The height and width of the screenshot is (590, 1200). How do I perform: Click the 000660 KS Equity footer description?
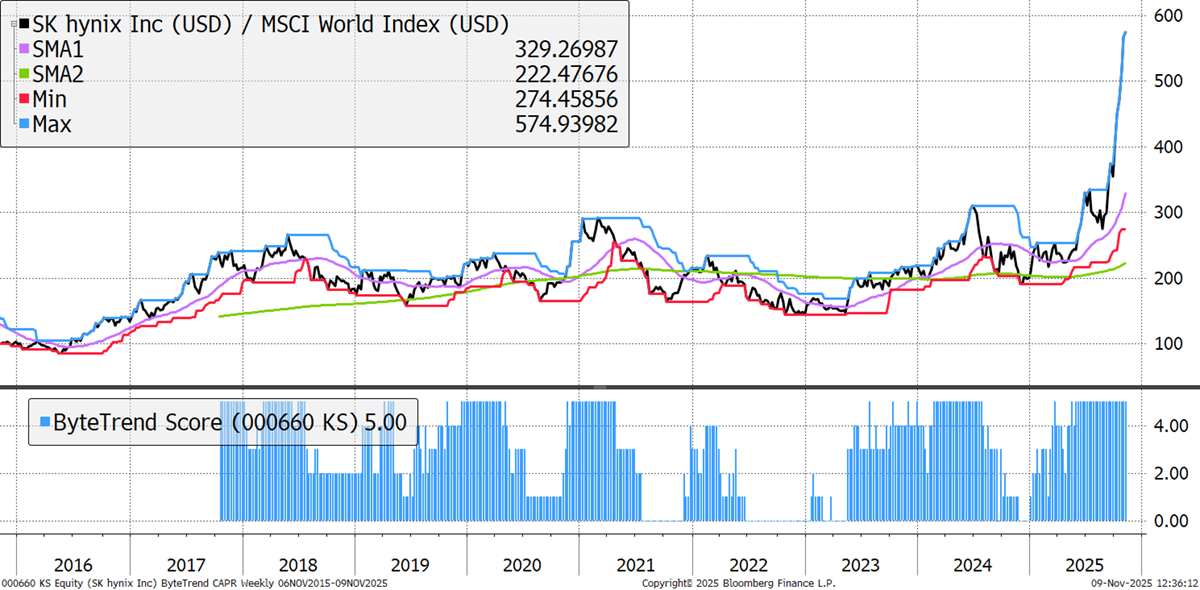coord(195,583)
